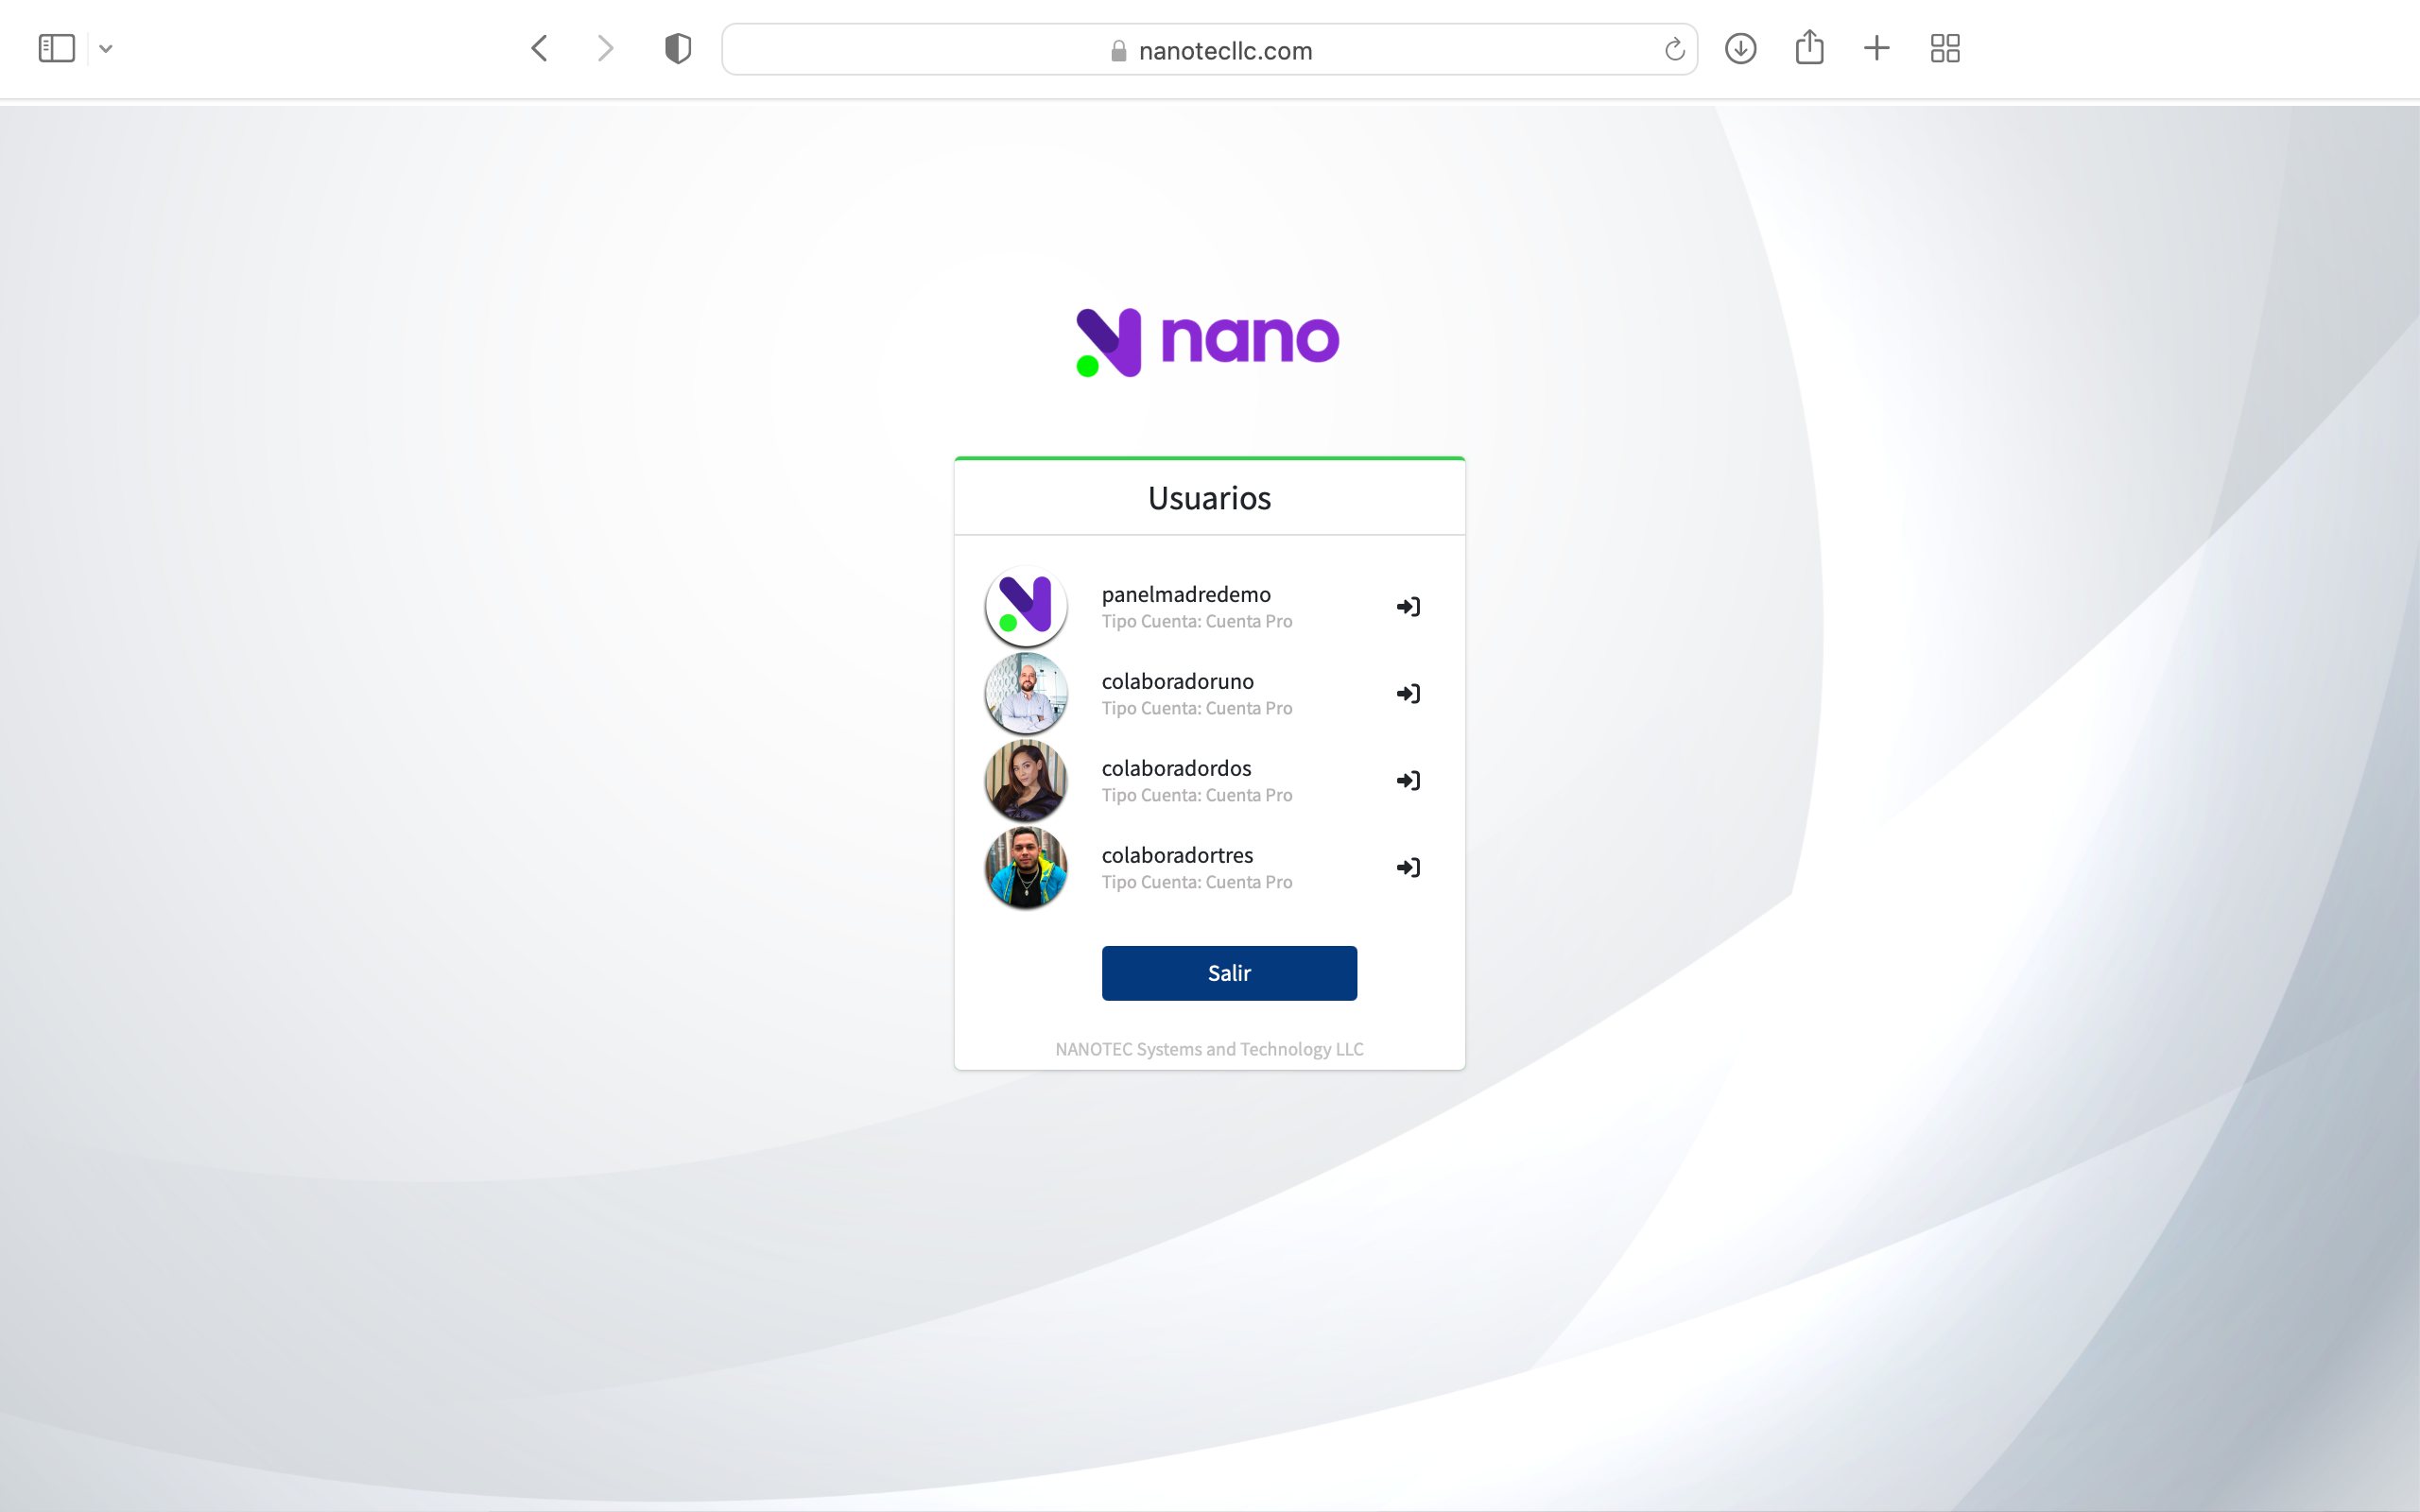Click the colaboradordos username text
This screenshot has width=2420, height=1512.
1176,768
